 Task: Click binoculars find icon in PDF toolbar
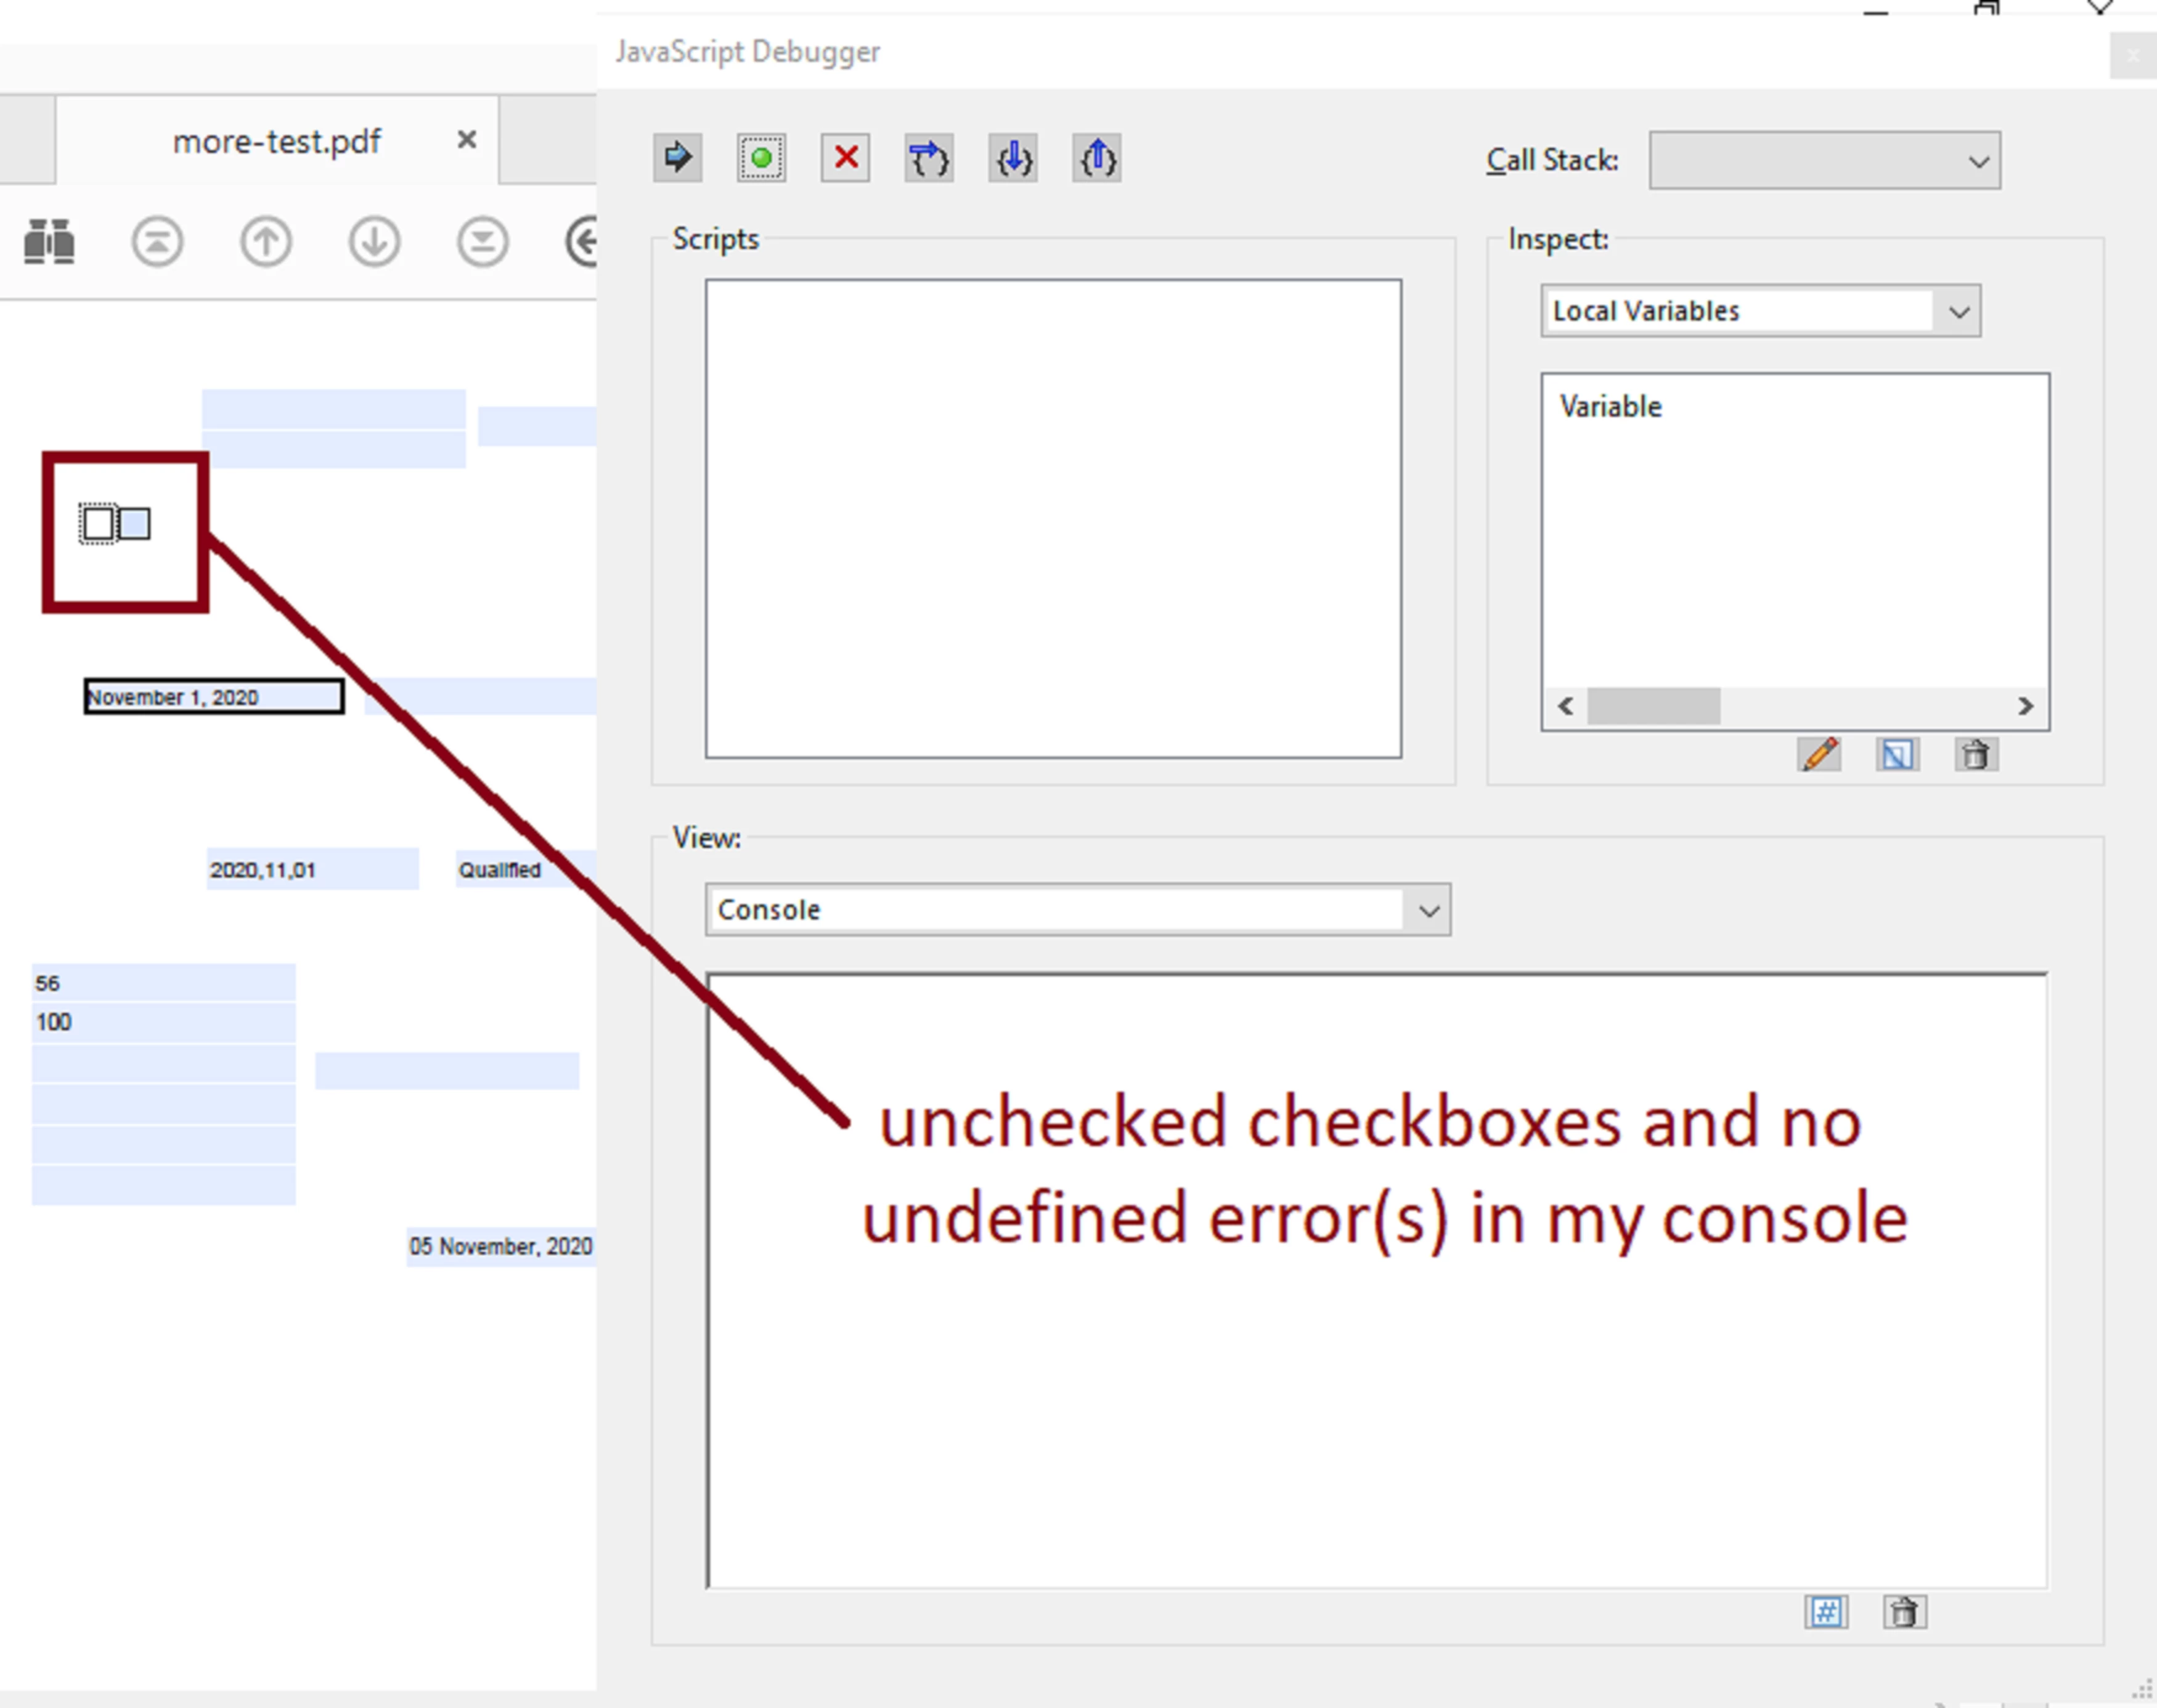coord(49,241)
